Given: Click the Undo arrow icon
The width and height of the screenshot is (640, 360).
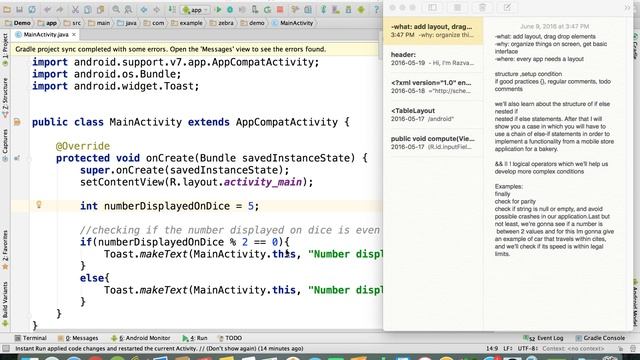Looking at the screenshot, I should [47, 9].
